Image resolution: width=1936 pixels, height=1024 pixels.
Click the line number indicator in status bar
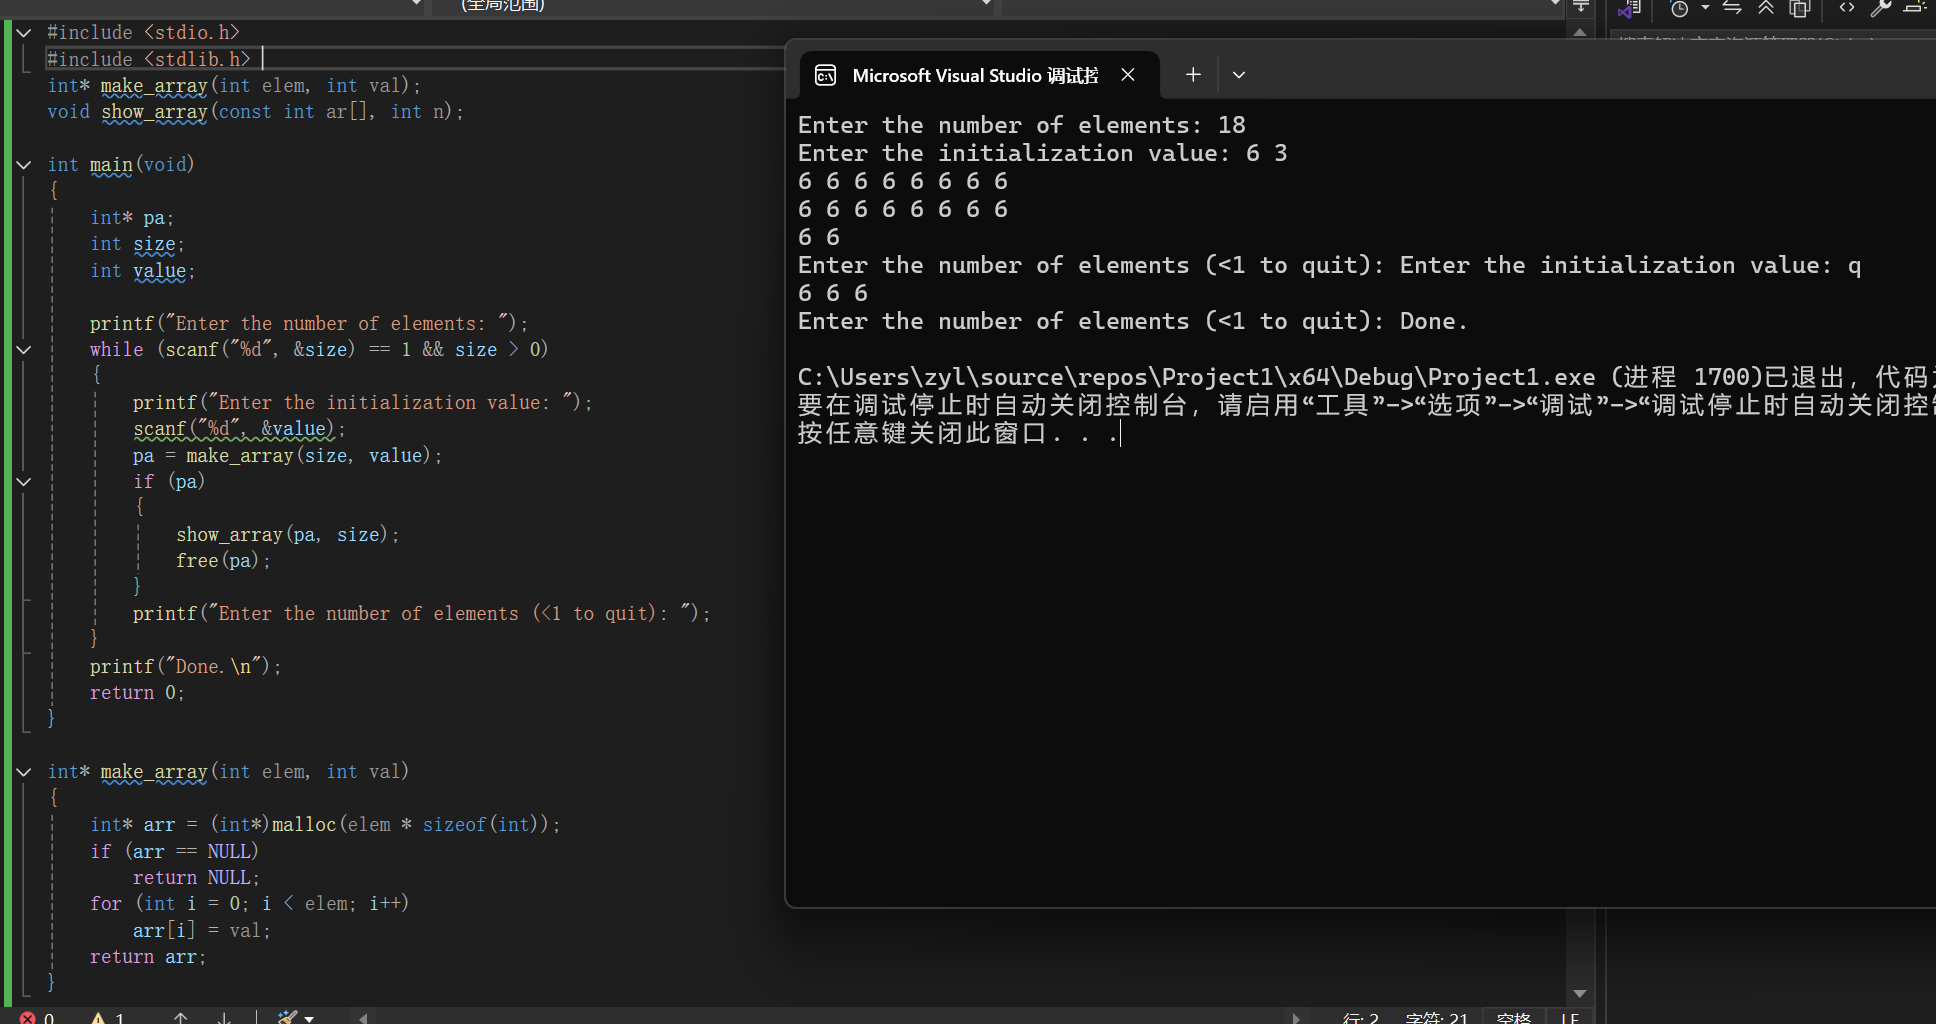[1360, 1018]
